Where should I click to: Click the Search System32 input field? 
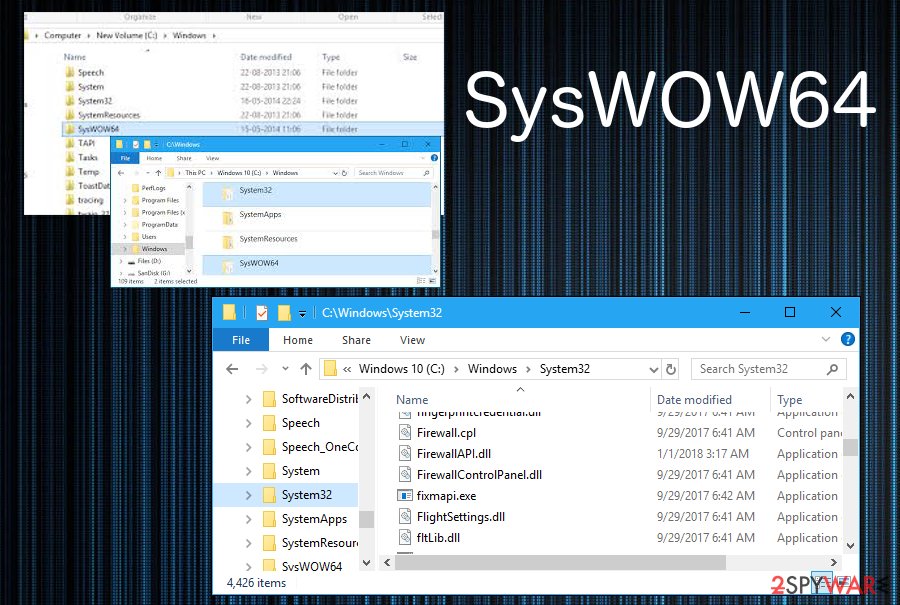[769, 369]
